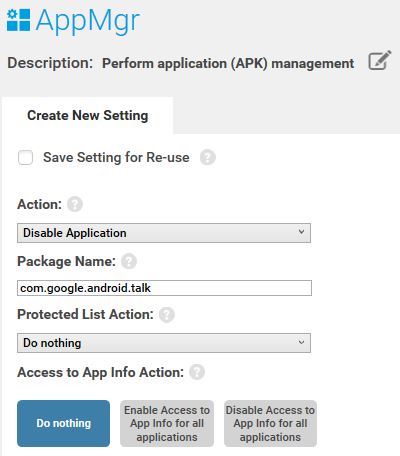Image resolution: width=400 pixels, height=456 pixels.
Task: Open help icon beside Package Name
Action: point(129,261)
